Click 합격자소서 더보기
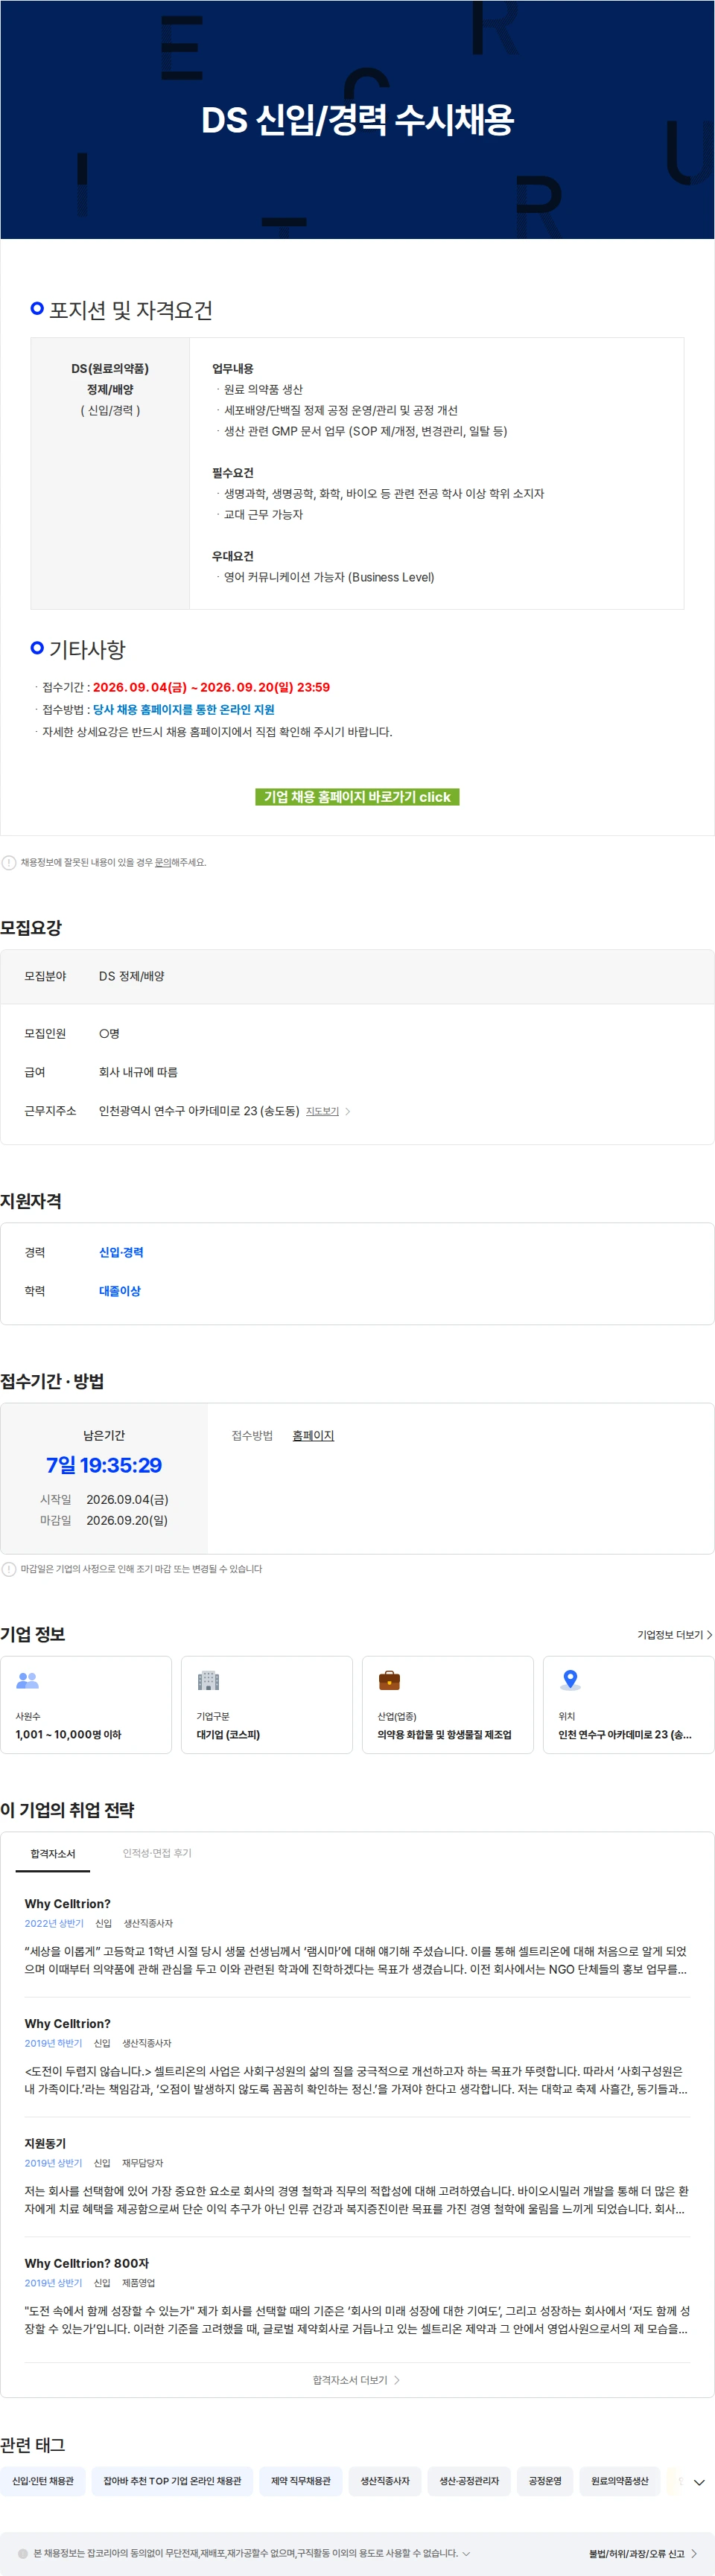 click(x=356, y=2380)
